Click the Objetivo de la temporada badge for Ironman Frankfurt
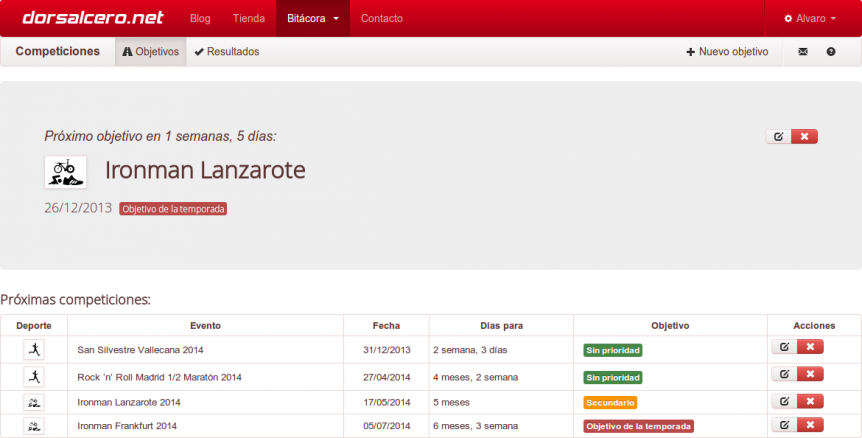 tap(638, 426)
